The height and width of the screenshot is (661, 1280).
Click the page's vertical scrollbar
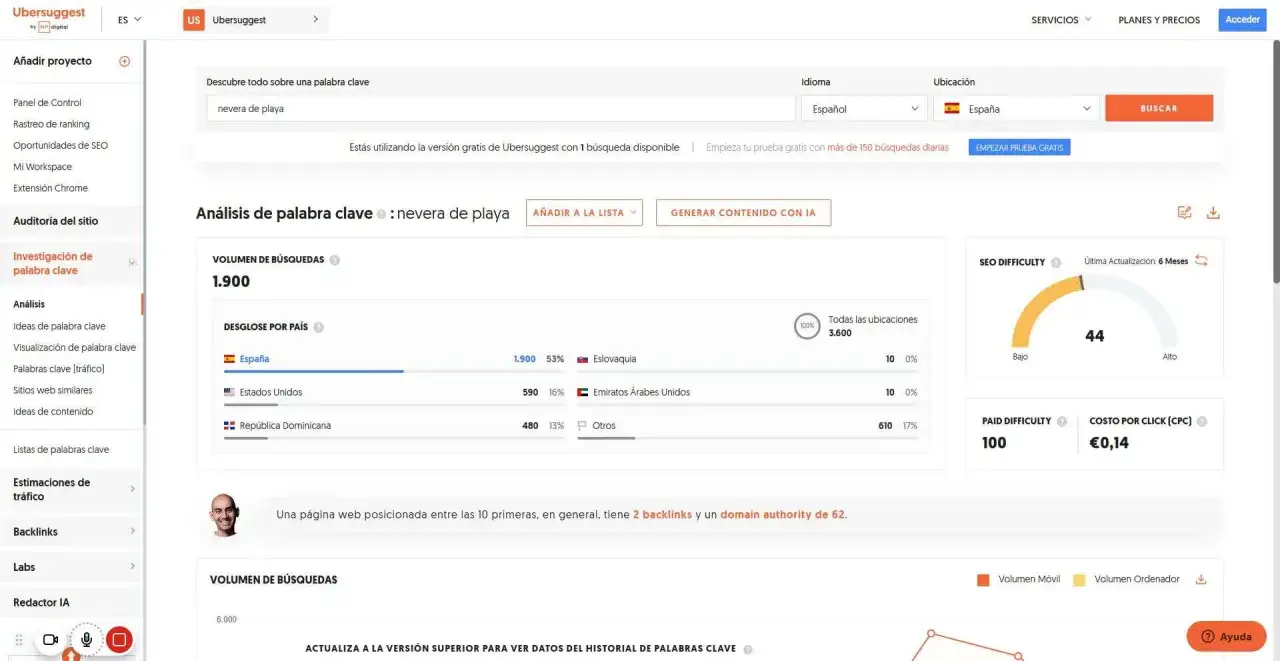coord(1275,160)
